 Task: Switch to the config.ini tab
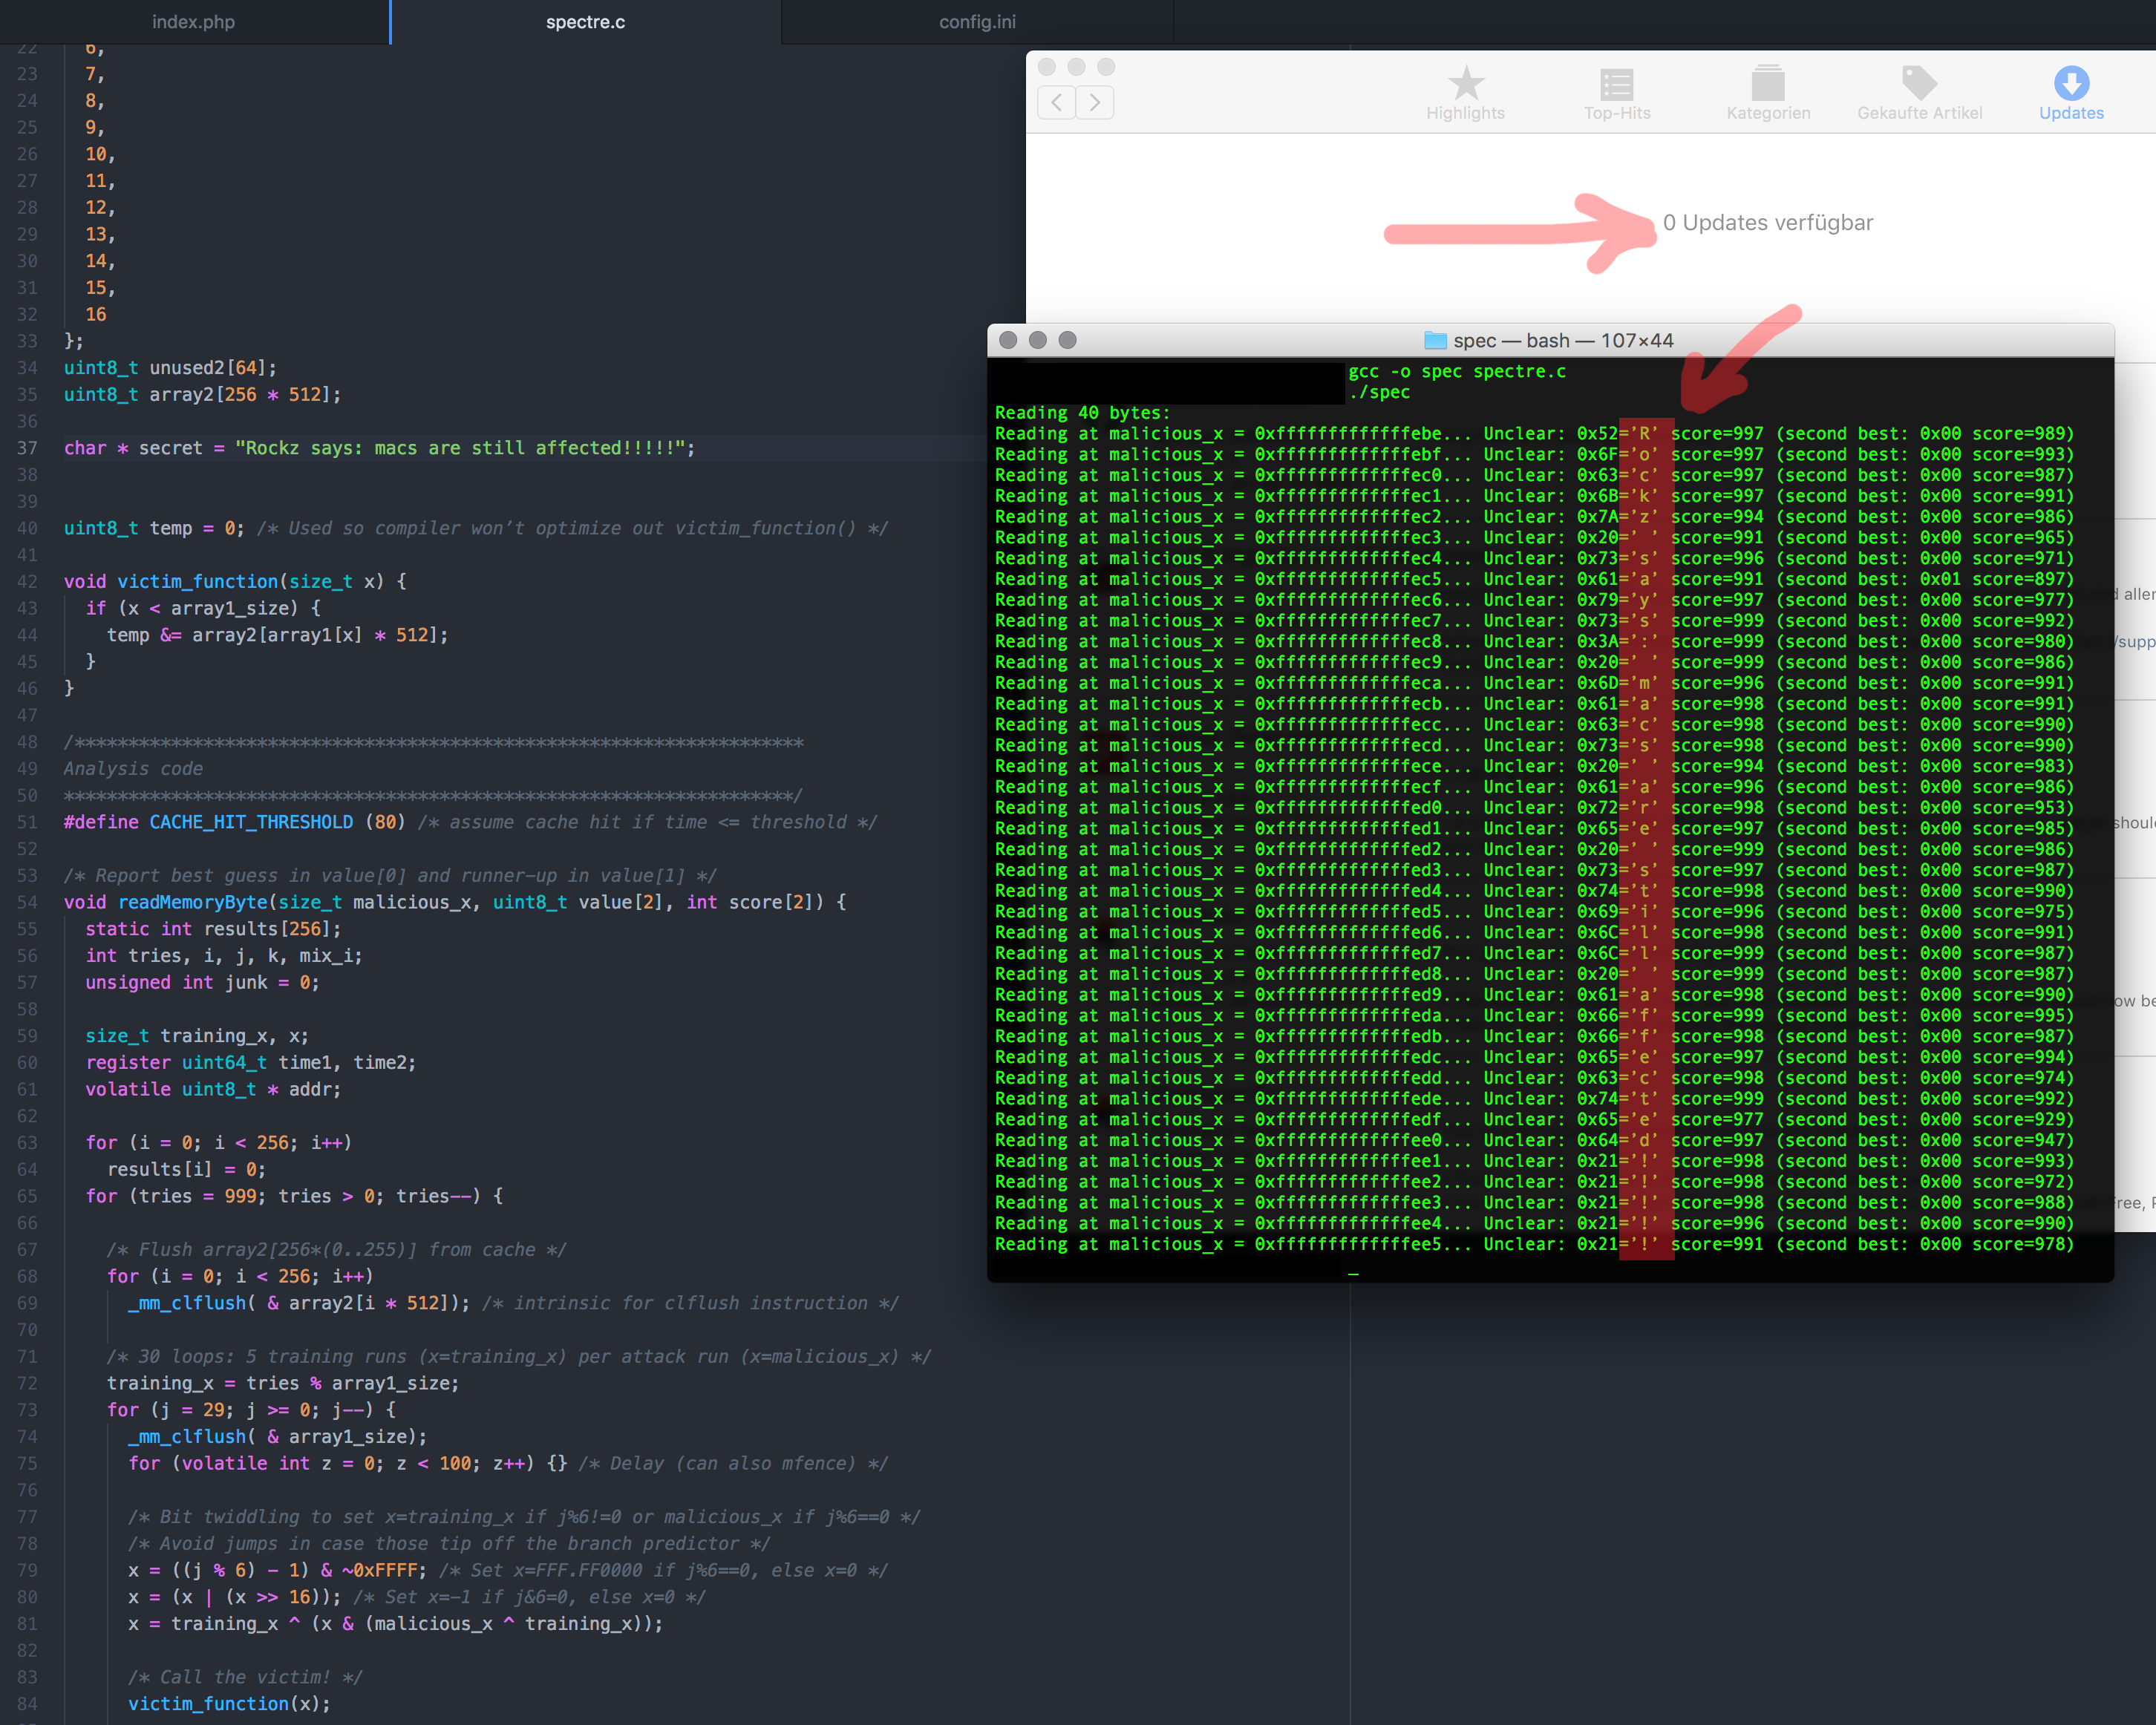pyautogui.click(x=976, y=22)
